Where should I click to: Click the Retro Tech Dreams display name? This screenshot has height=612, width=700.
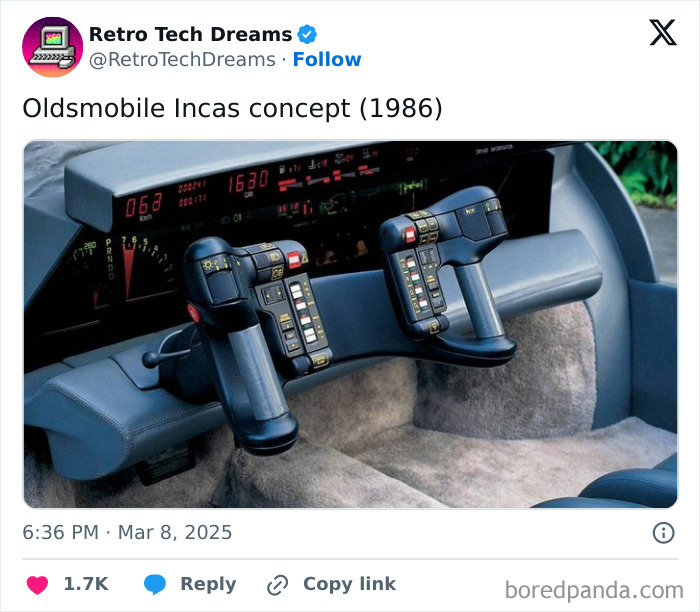coord(191,34)
